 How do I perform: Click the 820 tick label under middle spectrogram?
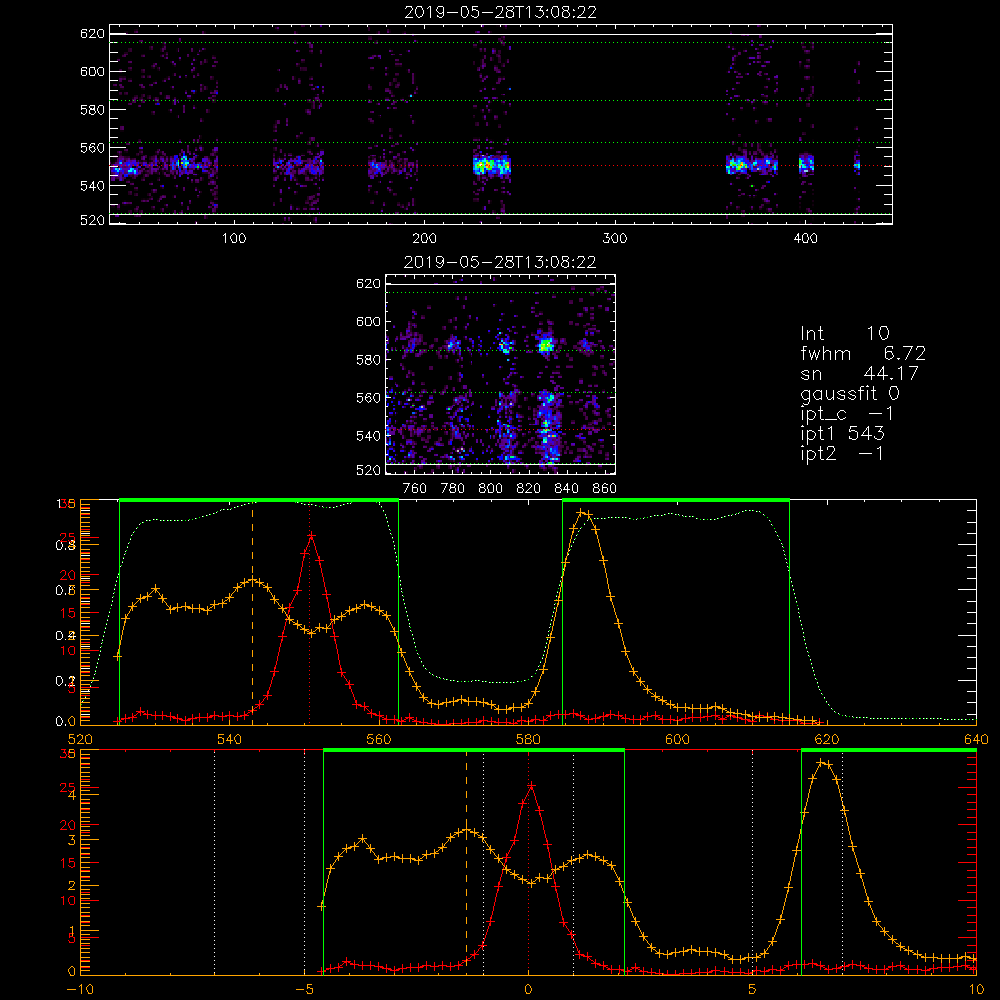(529, 489)
